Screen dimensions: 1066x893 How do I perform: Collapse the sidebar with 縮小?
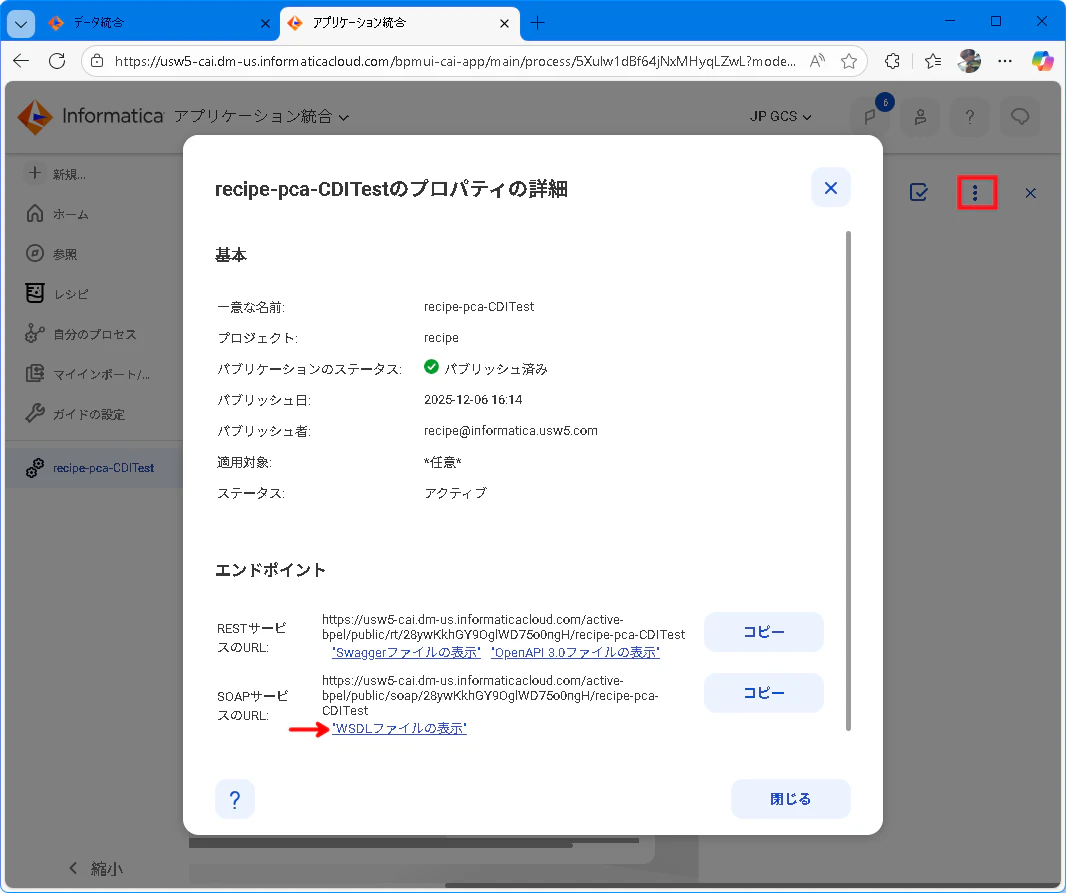point(96,869)
